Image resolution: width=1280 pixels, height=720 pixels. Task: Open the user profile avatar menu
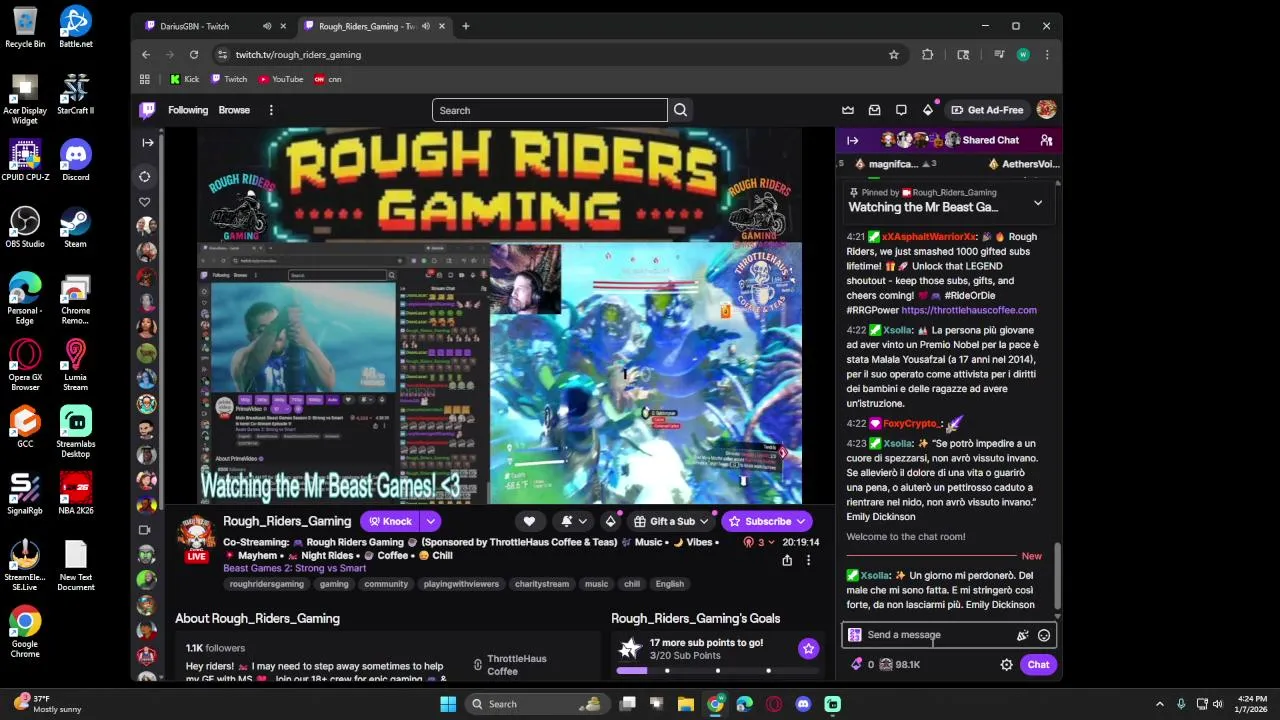tap(1046, 110)
